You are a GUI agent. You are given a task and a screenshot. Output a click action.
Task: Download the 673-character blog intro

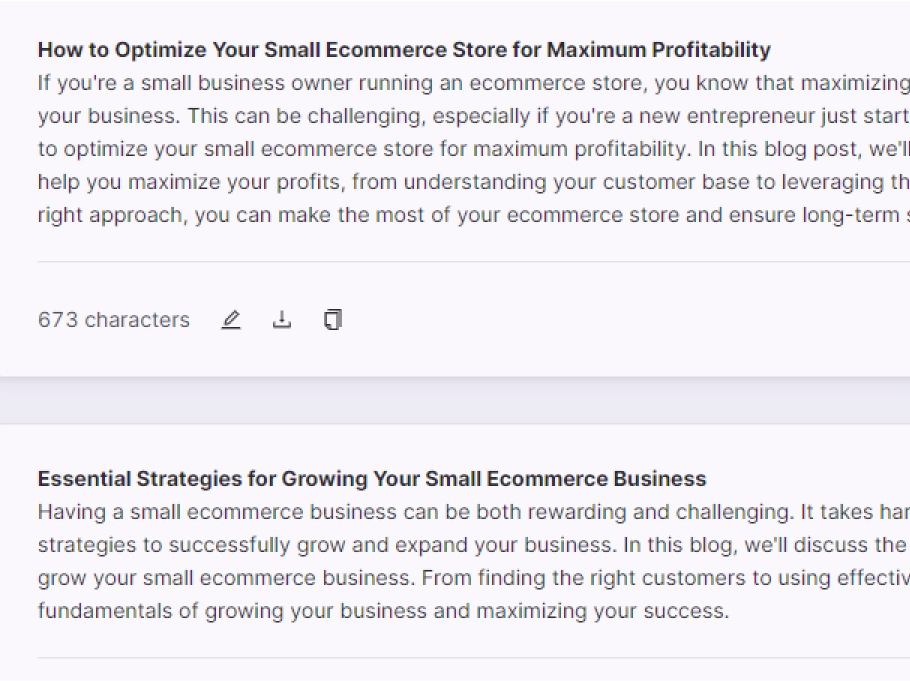(x=281, y=319)
